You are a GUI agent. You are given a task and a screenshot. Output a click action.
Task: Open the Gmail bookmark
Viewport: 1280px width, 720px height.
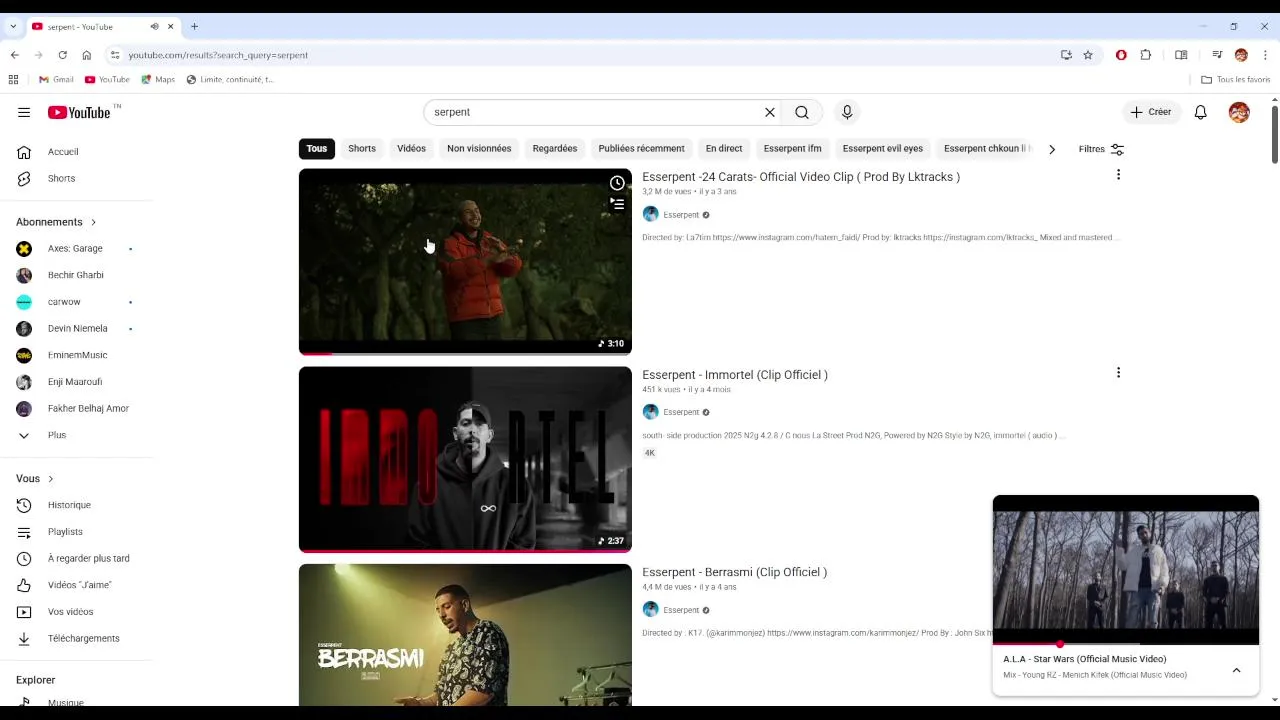pyautogui.click(x=56, y=80)
